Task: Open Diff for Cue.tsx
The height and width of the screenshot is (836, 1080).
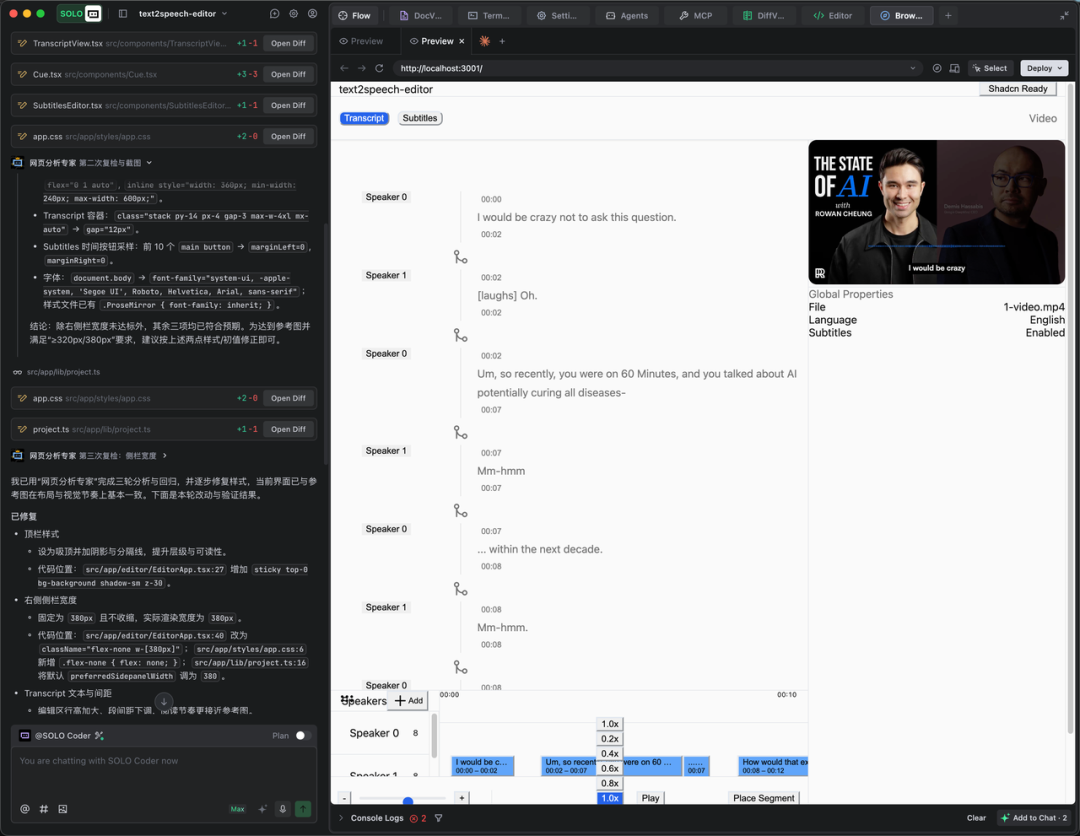Action: pos(288,74)
